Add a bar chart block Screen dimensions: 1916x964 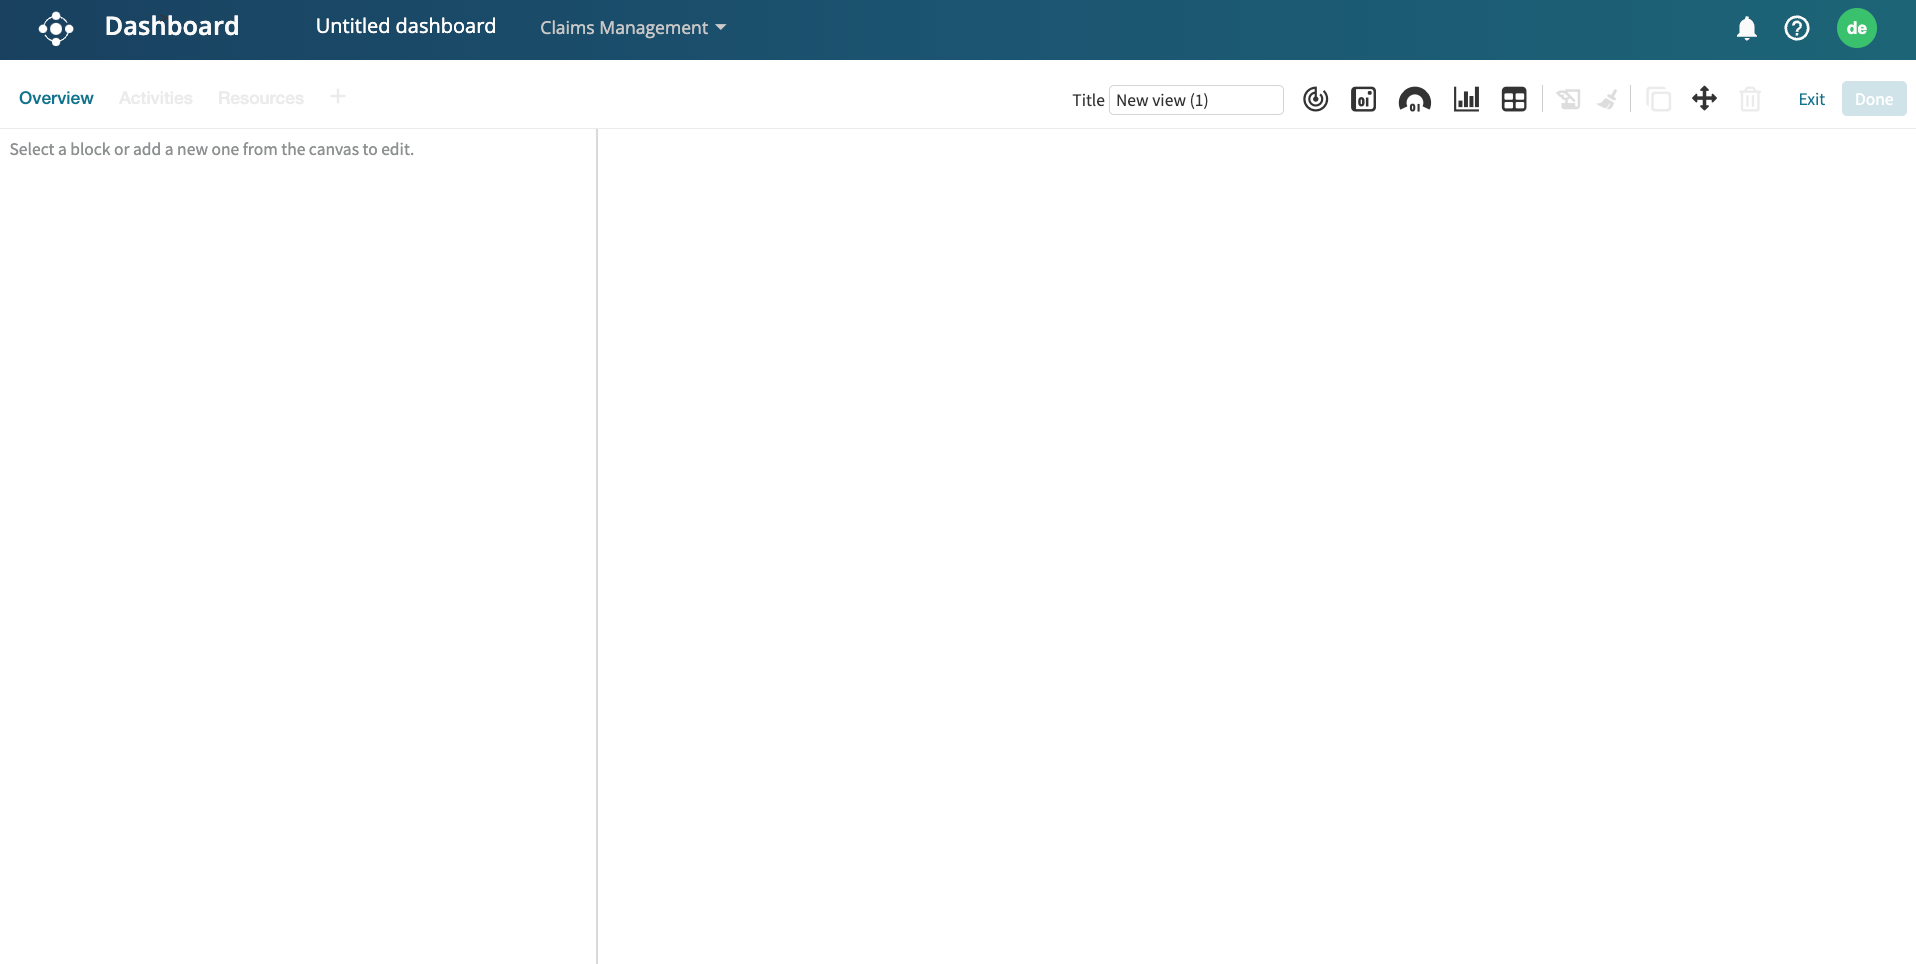click(1466, 99)
